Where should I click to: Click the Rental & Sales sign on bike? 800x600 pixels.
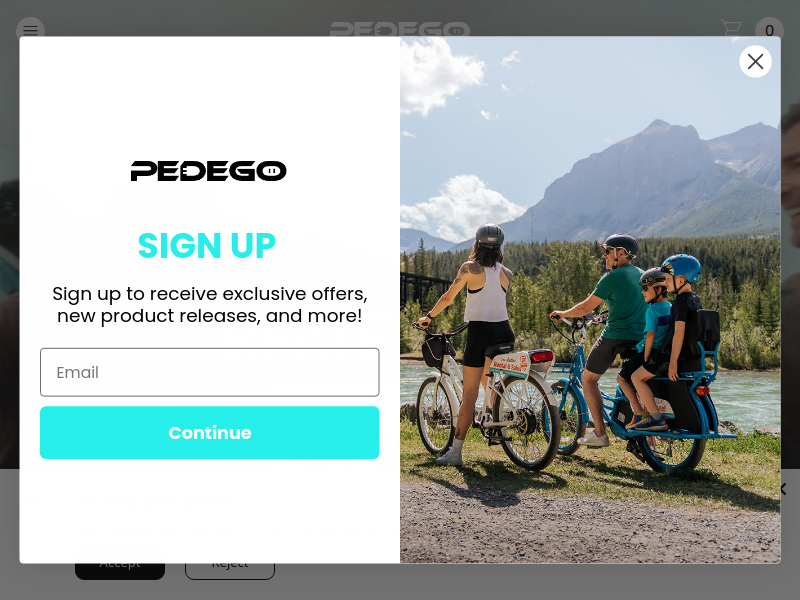(x=511, y=364)
